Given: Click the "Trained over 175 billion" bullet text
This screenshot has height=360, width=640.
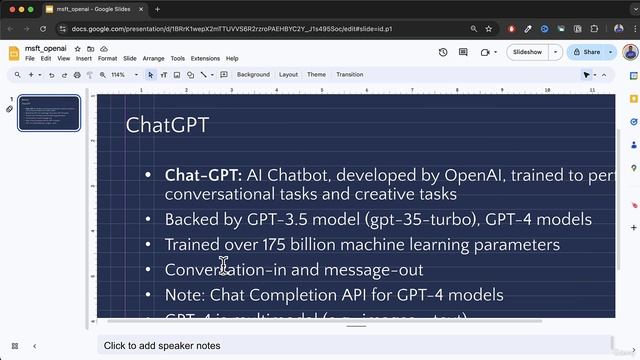Looking at the screenshot, I should 362,245.
